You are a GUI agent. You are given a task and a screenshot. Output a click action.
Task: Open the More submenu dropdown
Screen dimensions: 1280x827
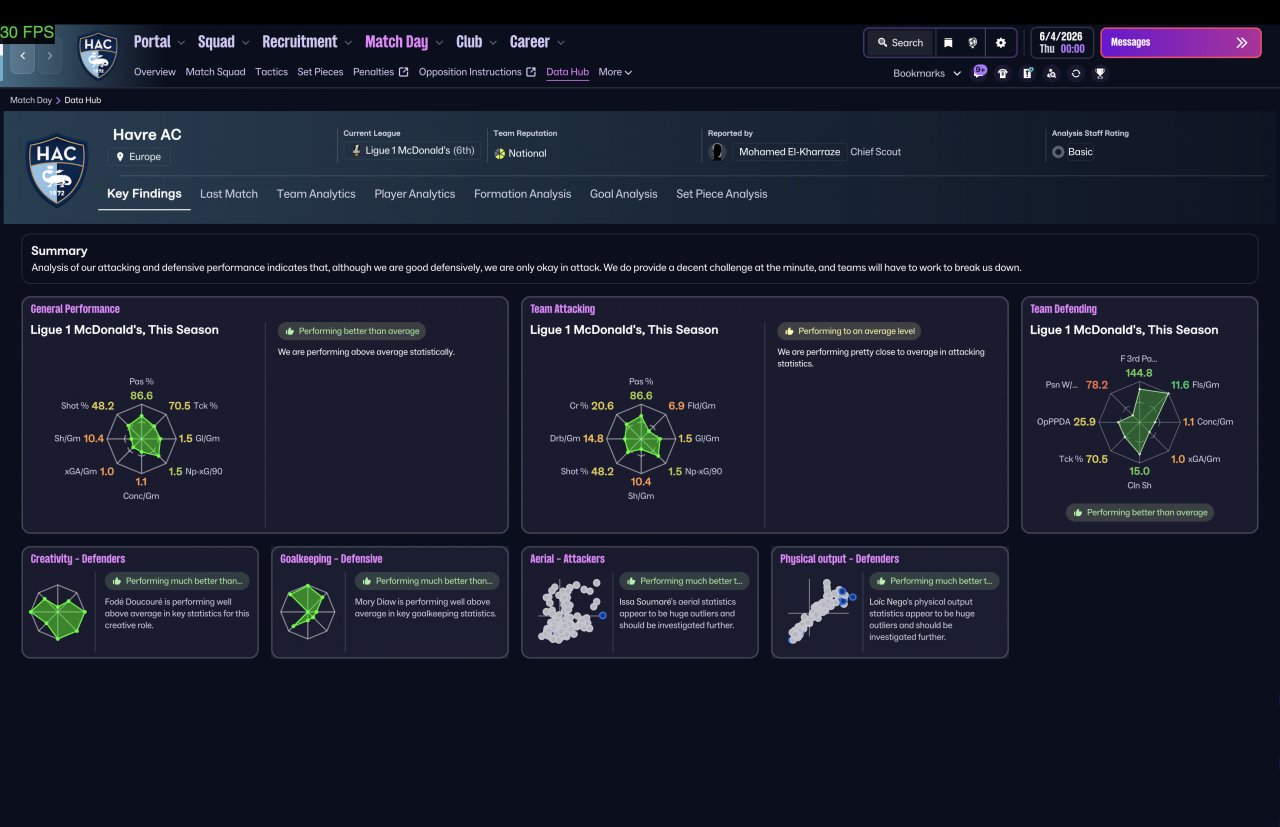pos(615,72)
